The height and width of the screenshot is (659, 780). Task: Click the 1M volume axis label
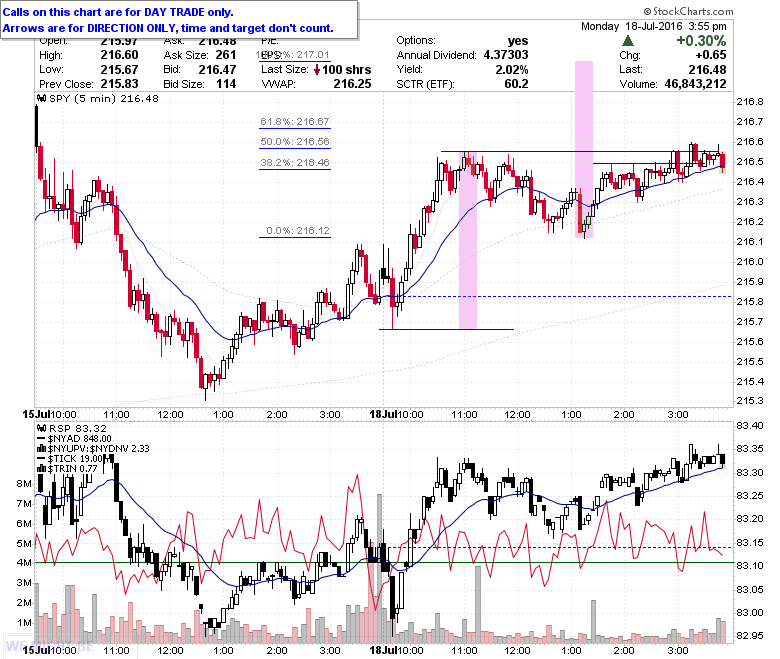pyautogui.click(x=24, y=623)
